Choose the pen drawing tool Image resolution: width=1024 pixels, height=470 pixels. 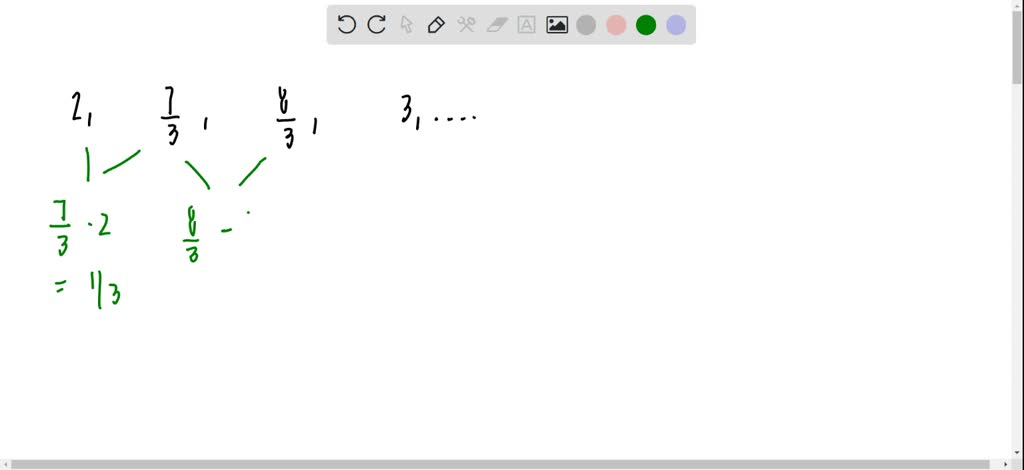pos(436,25)
